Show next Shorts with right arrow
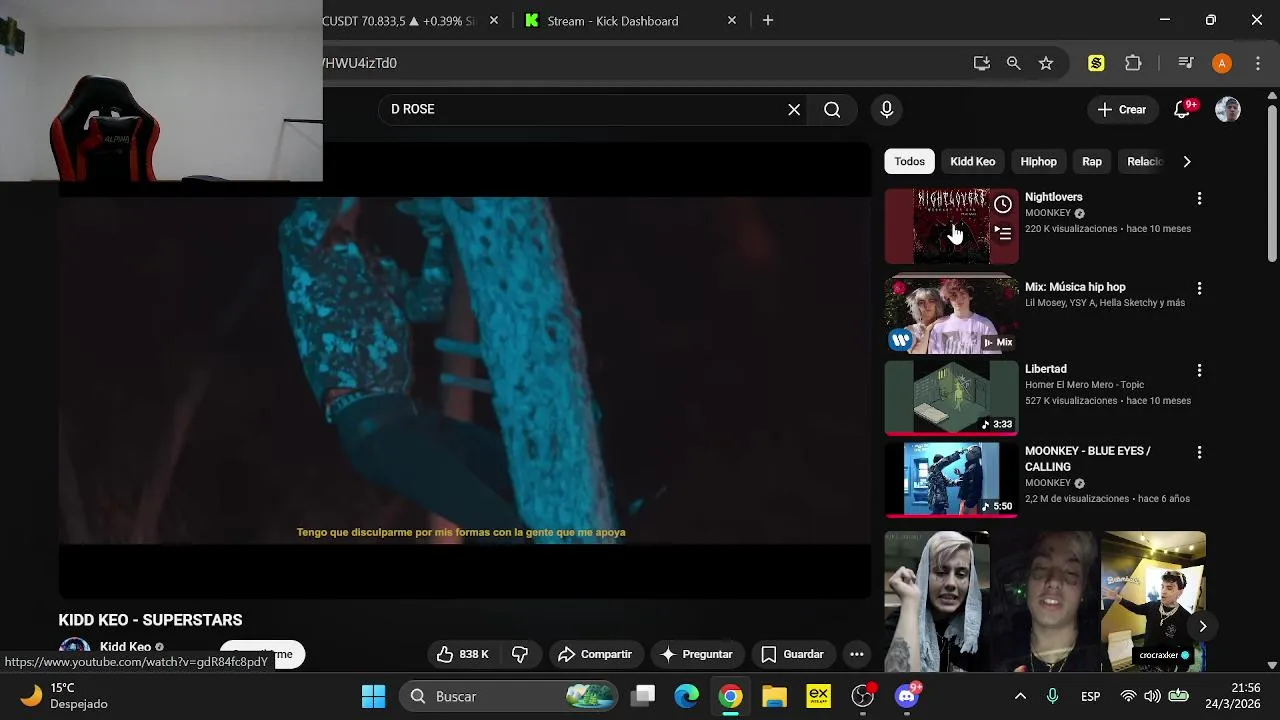This screenshot has width=1280, height=720. pos(1203,626)
